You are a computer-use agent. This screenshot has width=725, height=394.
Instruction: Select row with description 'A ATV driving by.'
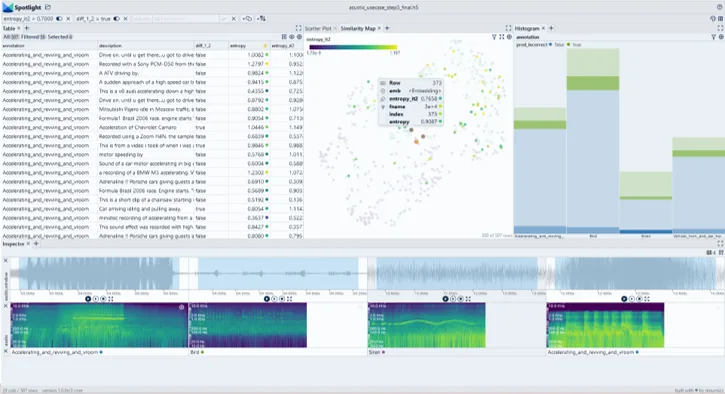click(152, 73)
